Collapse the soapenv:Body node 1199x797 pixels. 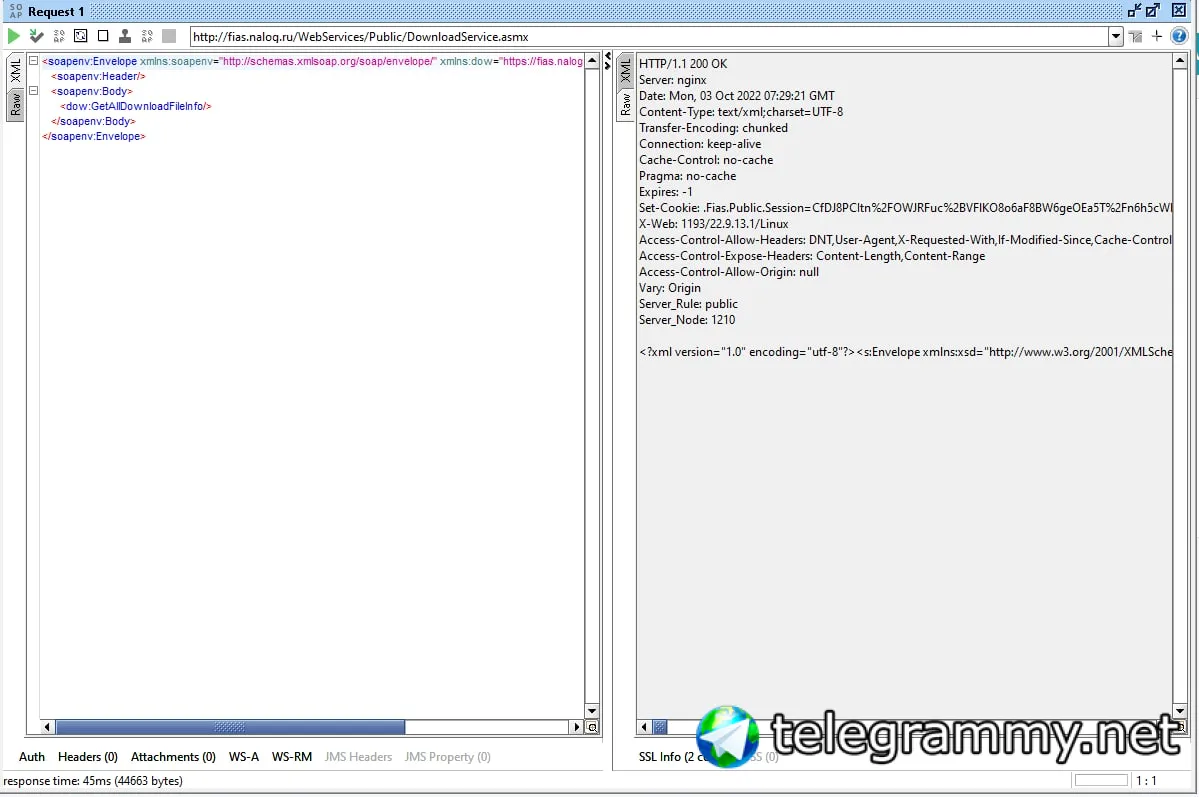pyautogui.click(x=34, y=90)
